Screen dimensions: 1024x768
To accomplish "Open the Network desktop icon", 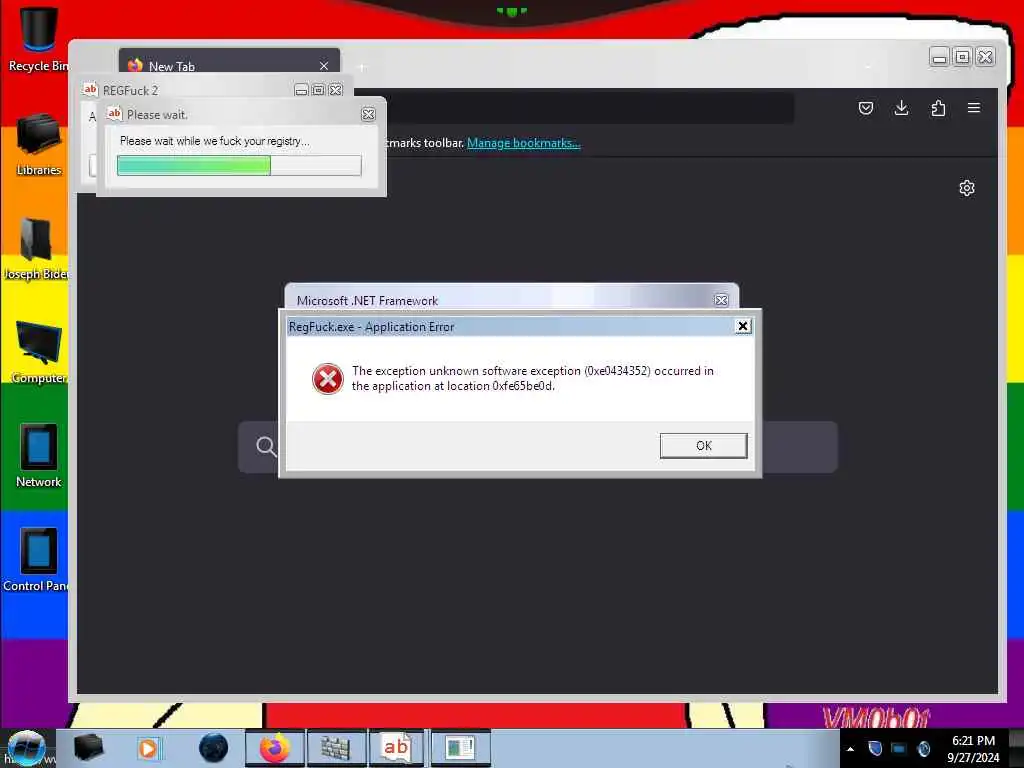I will pyautogui.click(x=39, y=456).
